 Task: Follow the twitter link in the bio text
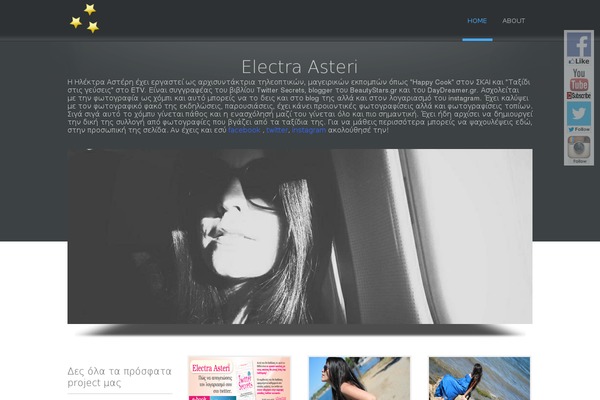point(277,130)
